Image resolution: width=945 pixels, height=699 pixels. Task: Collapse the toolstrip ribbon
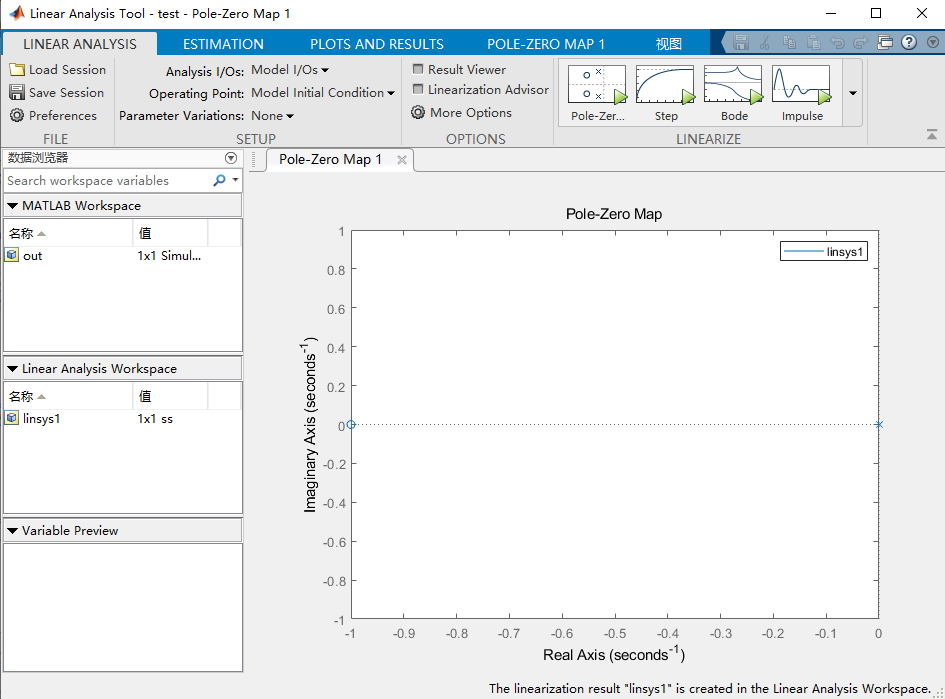[932, 134]
